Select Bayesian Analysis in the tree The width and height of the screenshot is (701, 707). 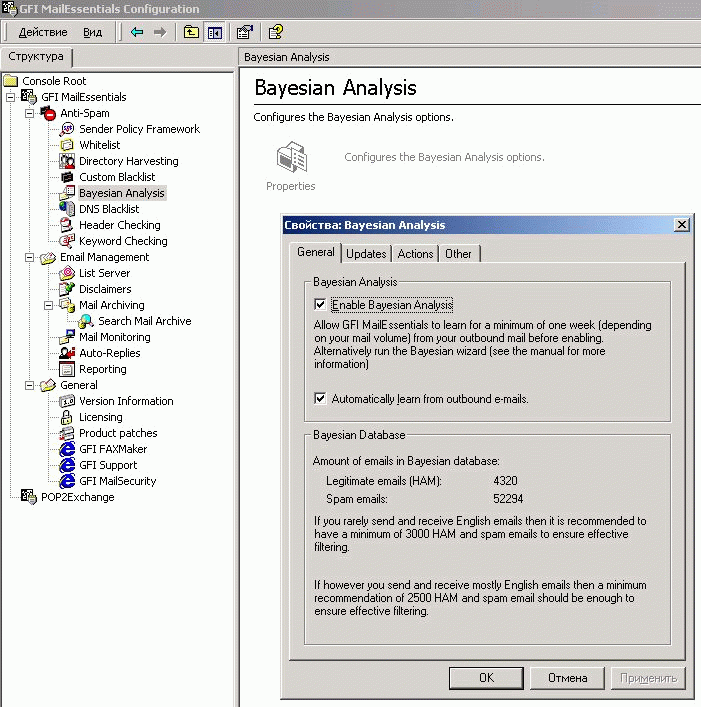coord(122,193)
